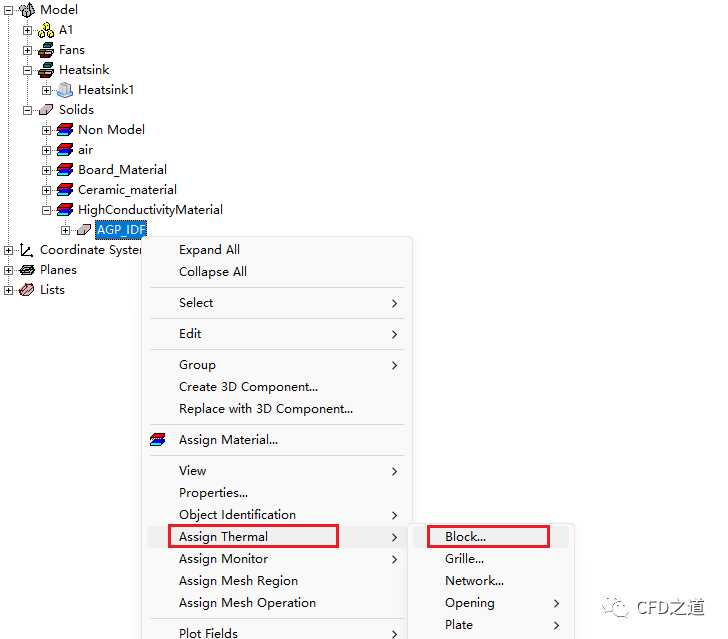Expand the Planes node

tap(8, 270)
